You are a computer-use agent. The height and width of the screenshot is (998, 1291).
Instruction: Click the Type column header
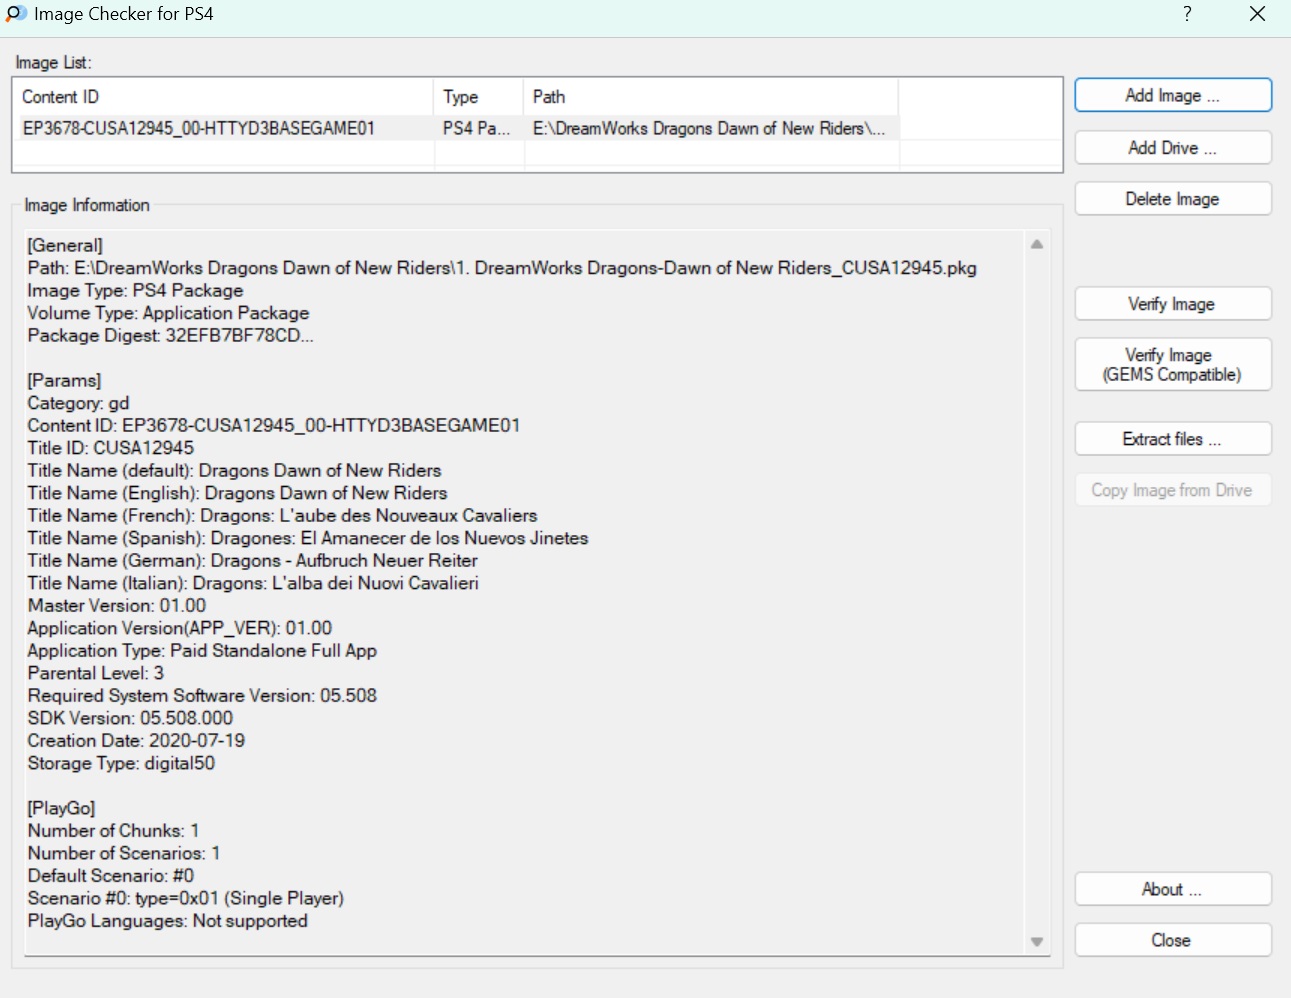(x=478, y=97)
